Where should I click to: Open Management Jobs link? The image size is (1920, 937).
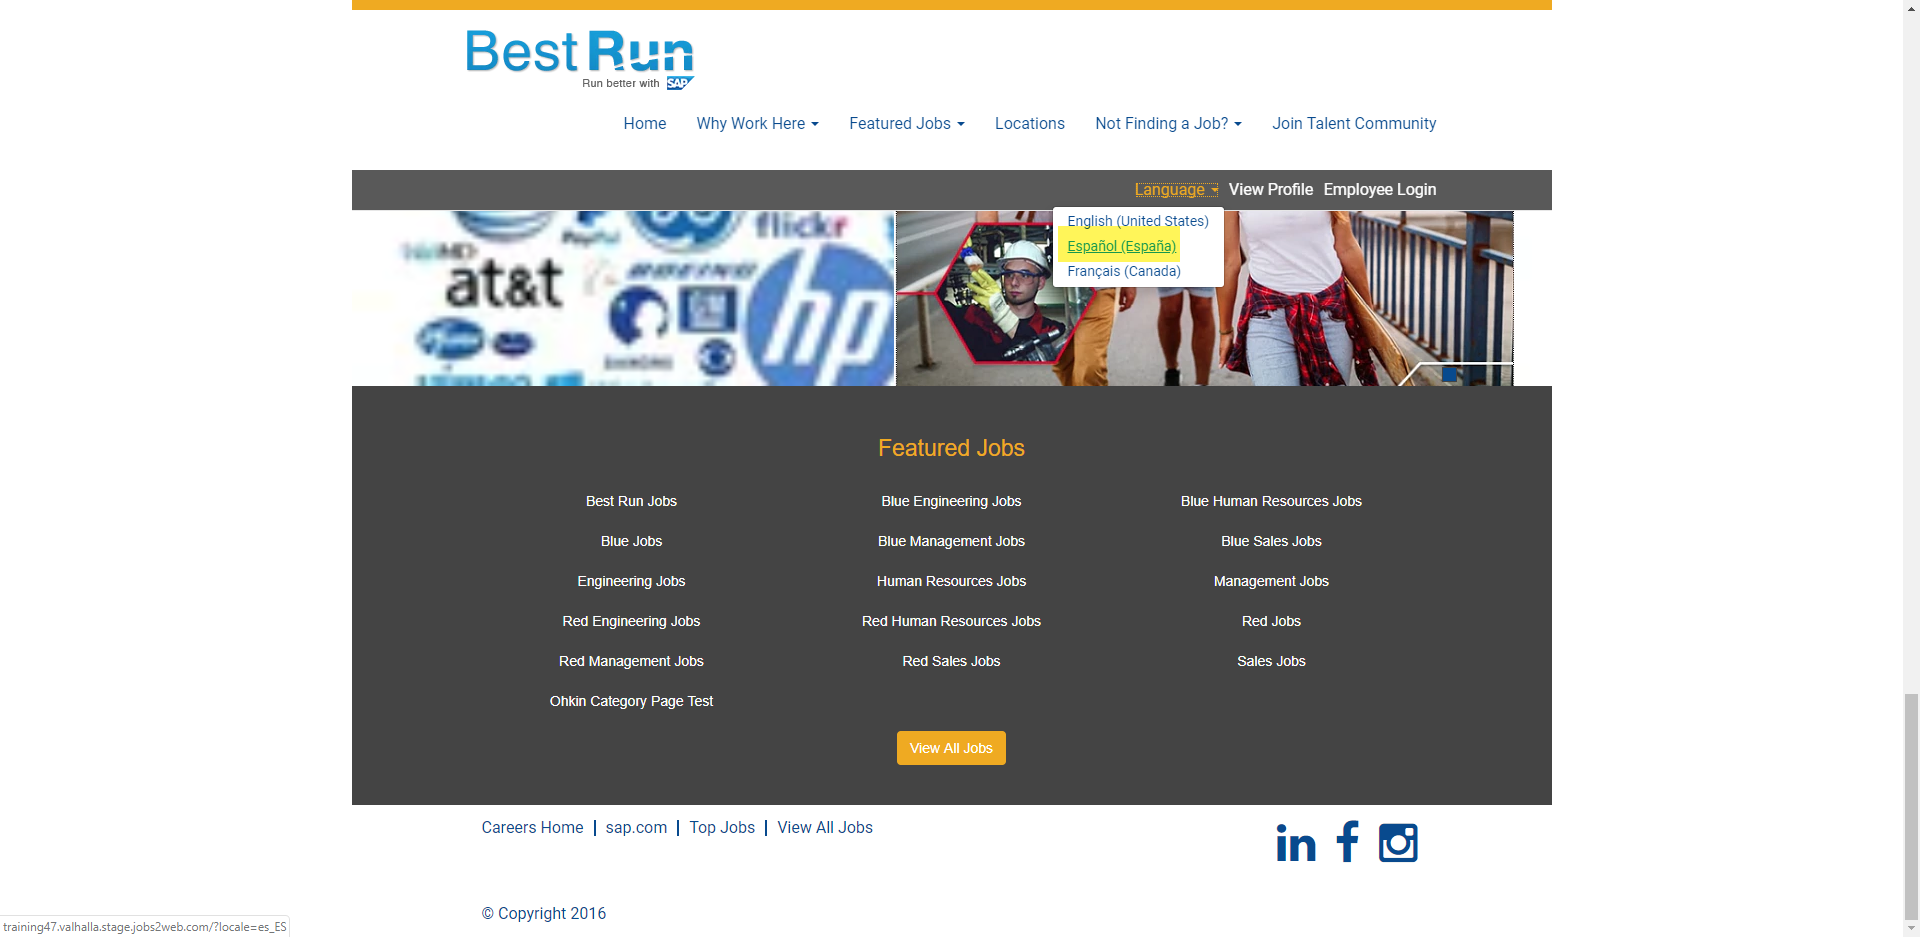tap(1271, 581)
